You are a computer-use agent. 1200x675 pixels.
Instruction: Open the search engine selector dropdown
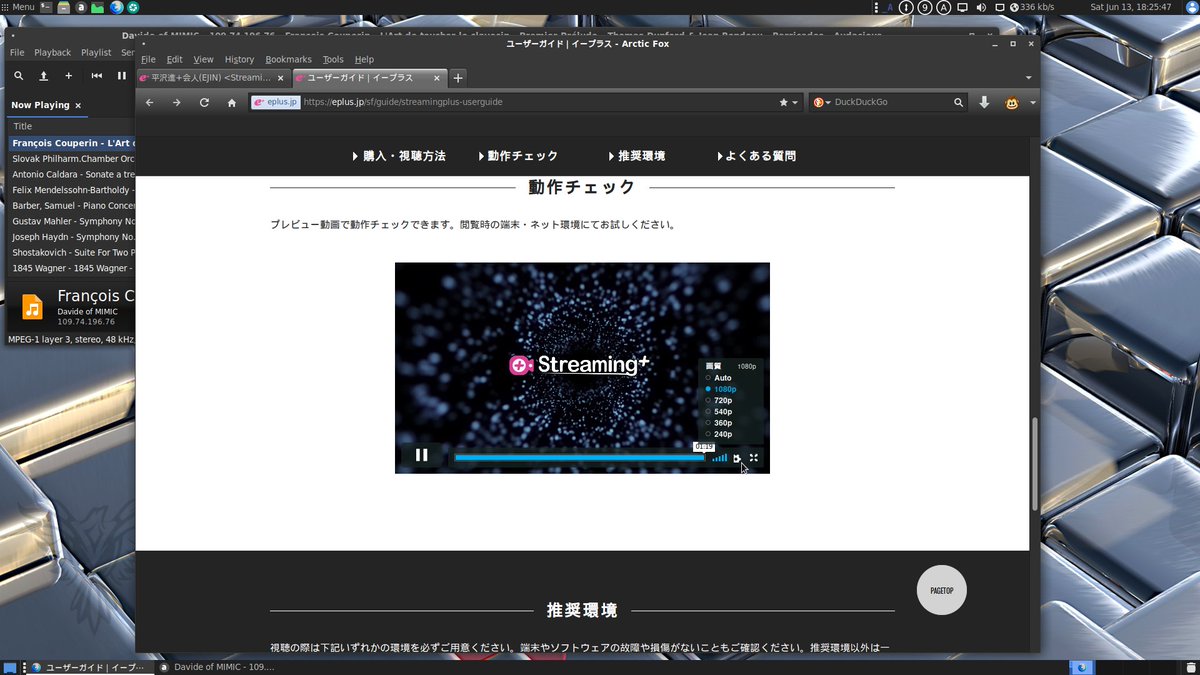pos(822,102)
